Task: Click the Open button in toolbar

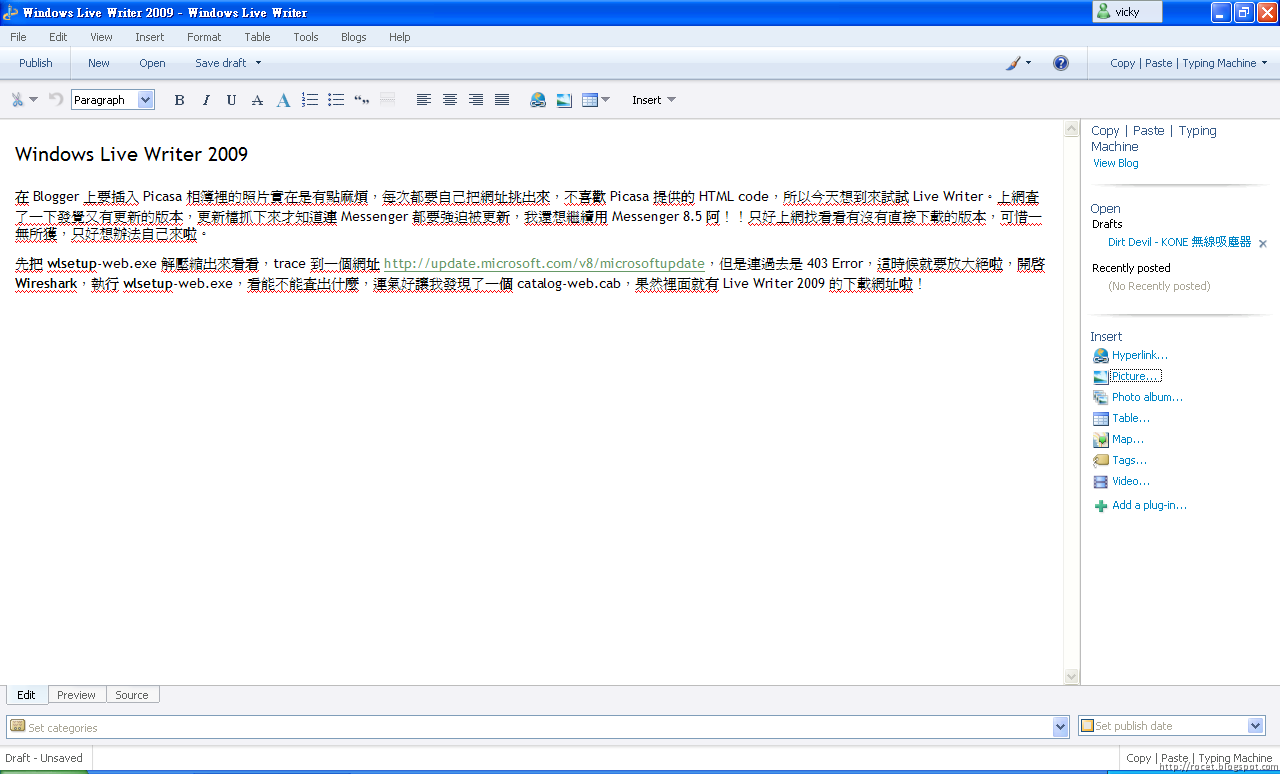Action: (152, 63)
